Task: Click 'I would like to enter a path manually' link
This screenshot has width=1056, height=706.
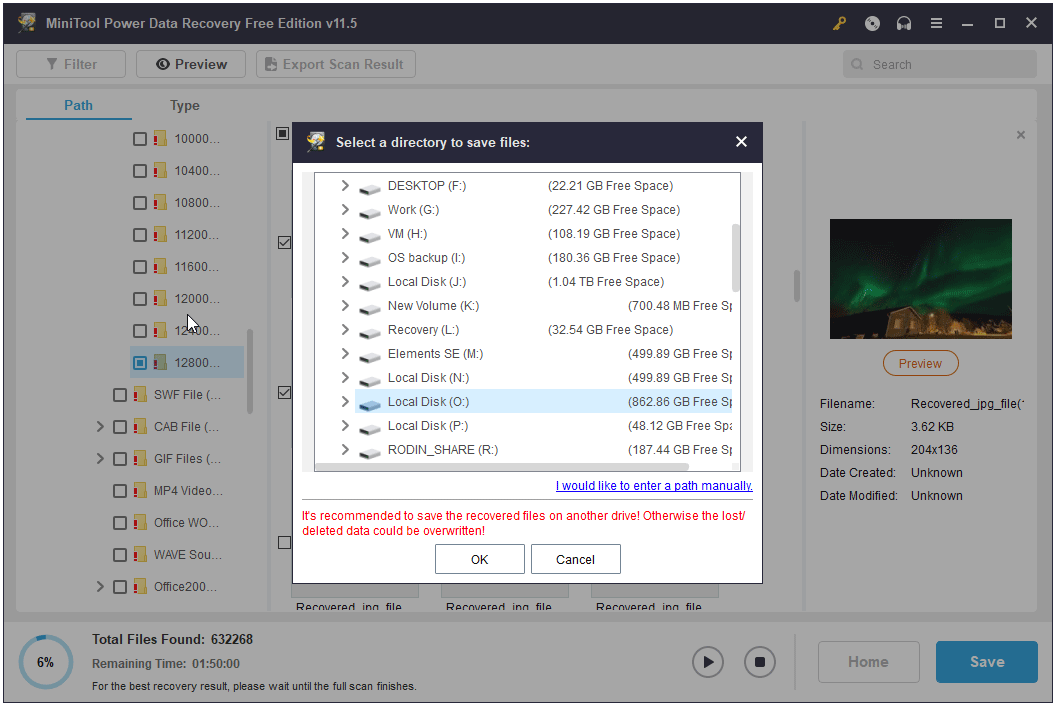Action: pyautogui.click(x=654, y=486)
